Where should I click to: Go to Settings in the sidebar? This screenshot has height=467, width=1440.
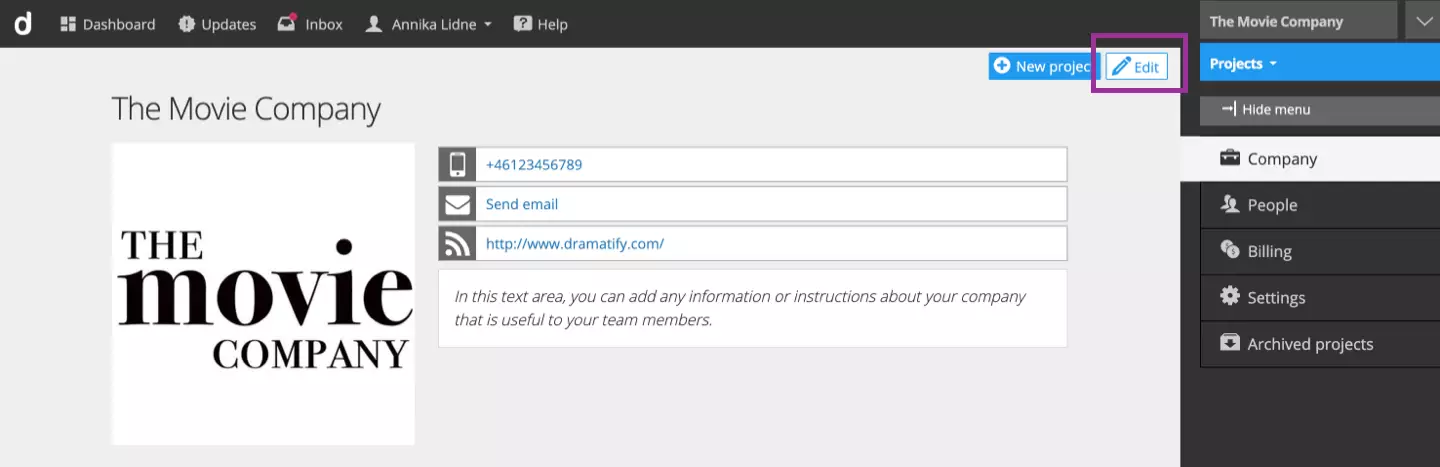tap(1276, 297)
